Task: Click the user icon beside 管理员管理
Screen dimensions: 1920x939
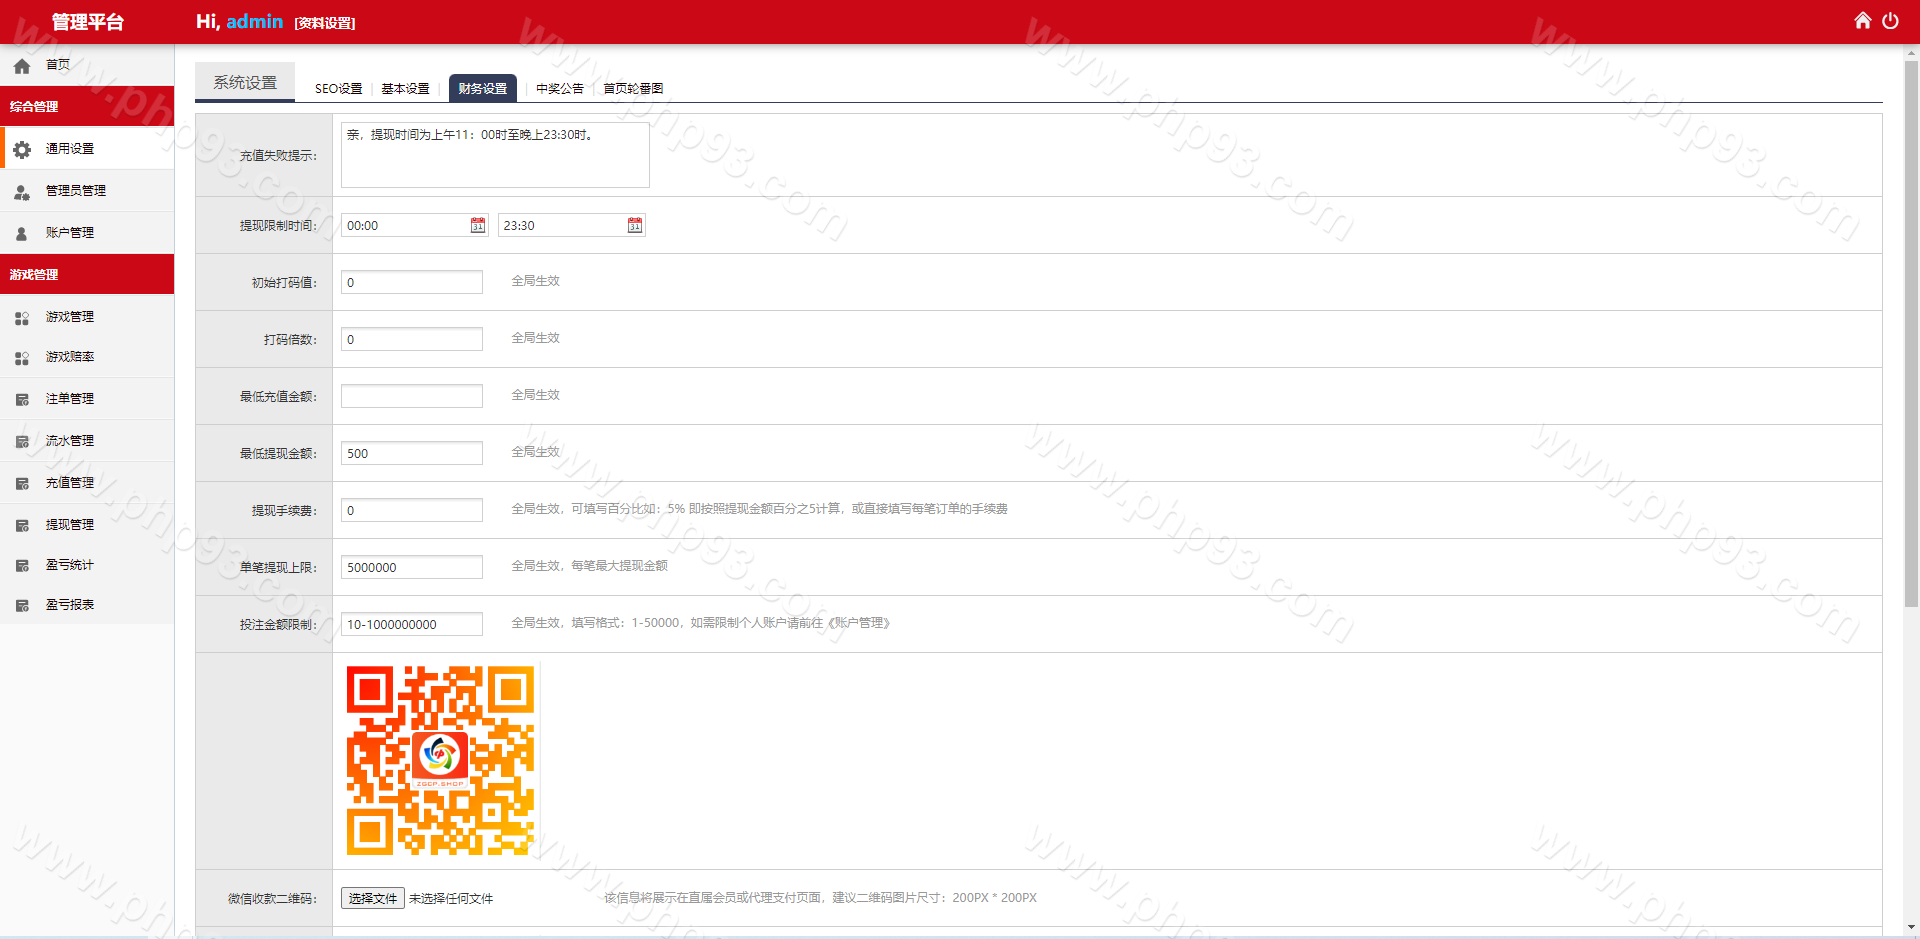Action: coord(22,191)
